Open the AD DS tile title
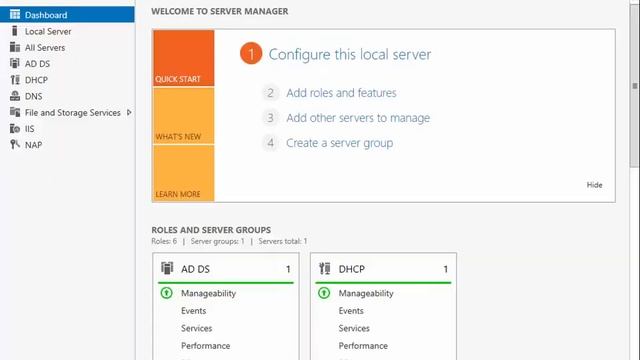The width and height of the screenshot is (640, 360). pos(195,269)
